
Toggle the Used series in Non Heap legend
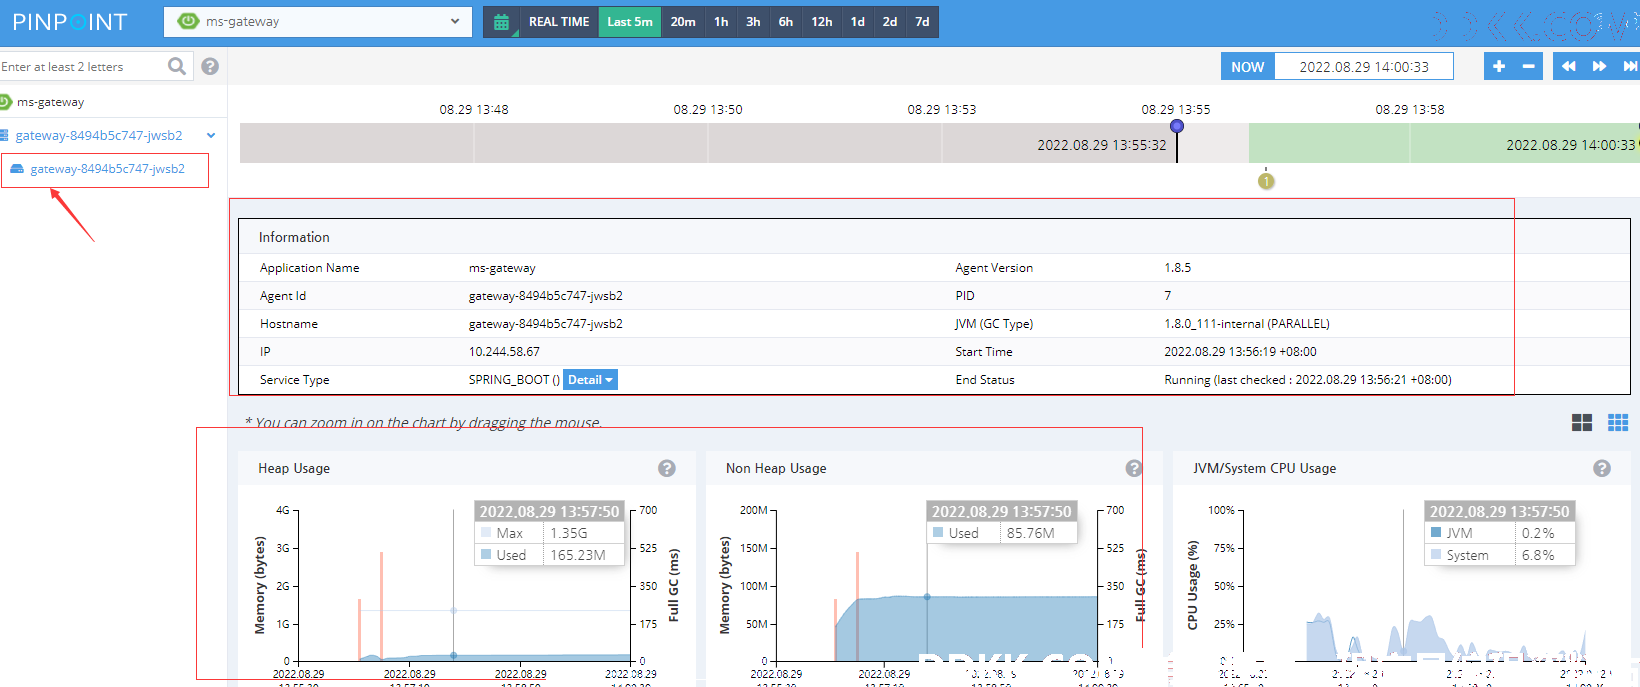point(956,533)
